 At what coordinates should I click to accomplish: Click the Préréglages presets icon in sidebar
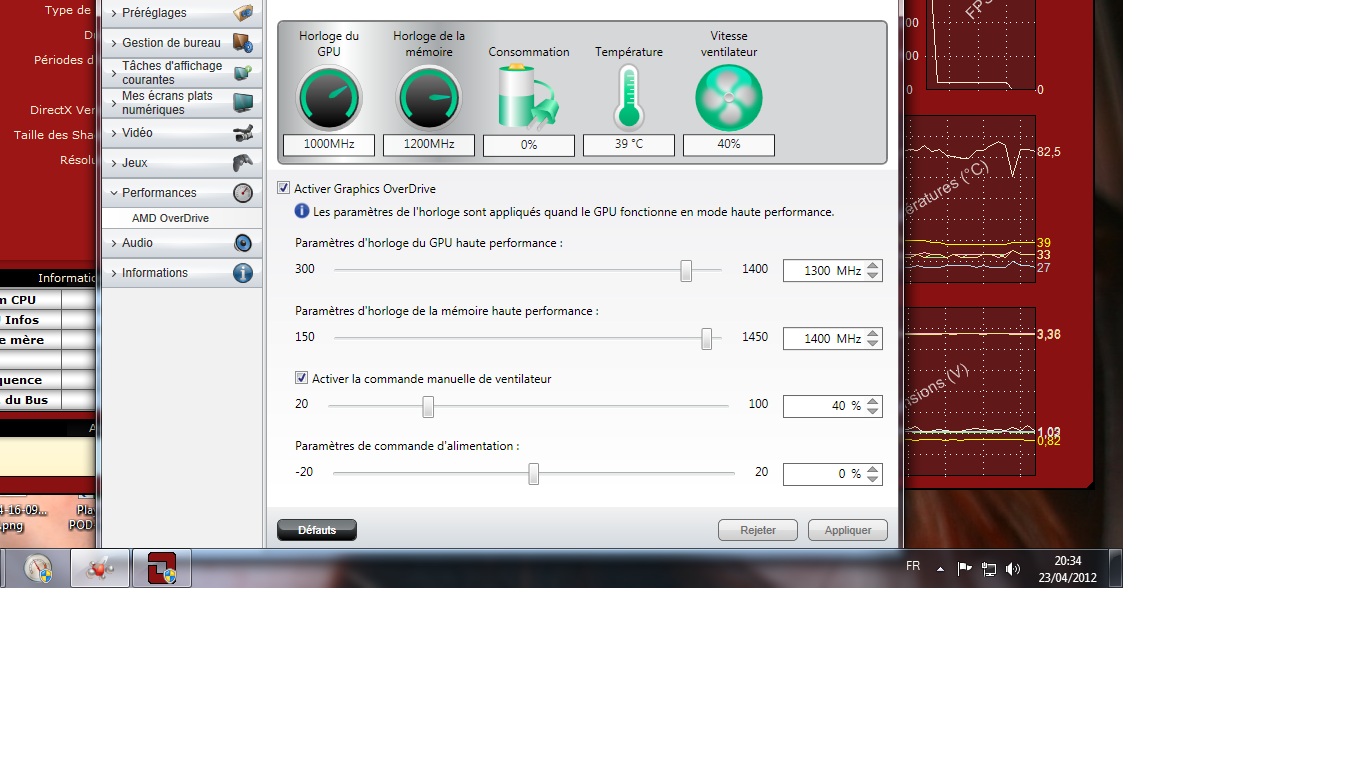242,13
